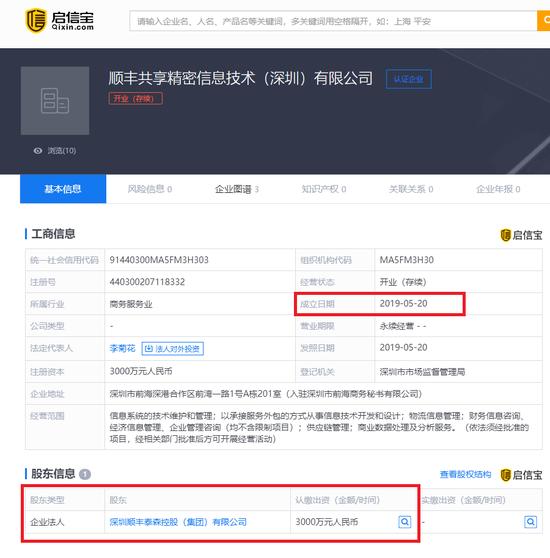The image size is (550, 558).
Task: Open shareholder link 深圳顺丰泰森控股（集团）有限公司
Action: 178,522
